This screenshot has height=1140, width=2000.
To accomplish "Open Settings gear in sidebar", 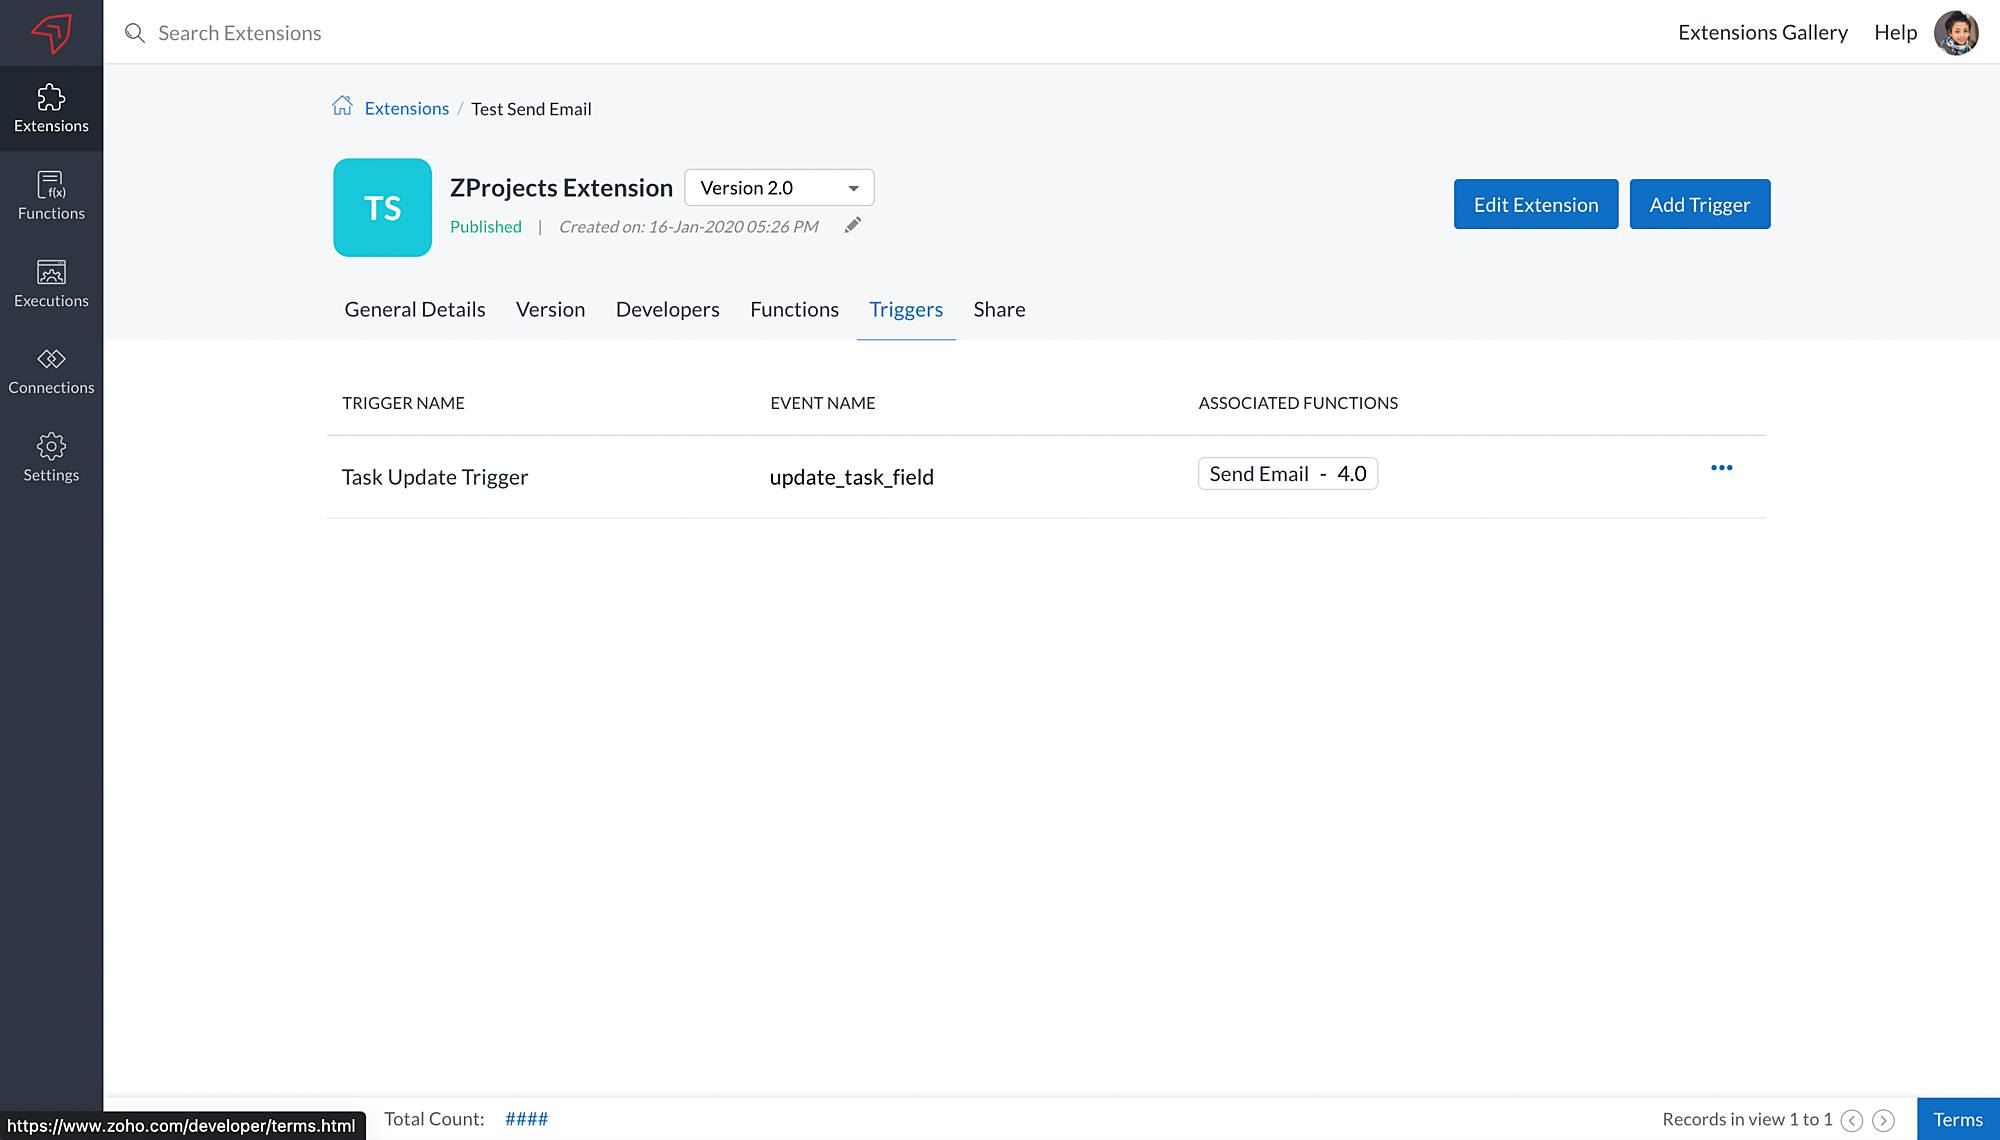I will point(51,458).
